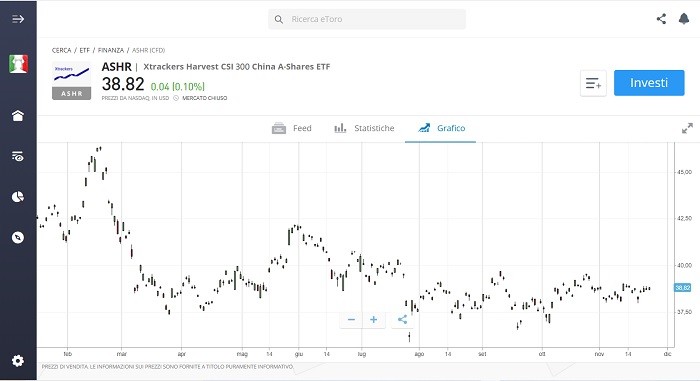Zoom out the chart with the minus button
The width and height of the screenshot is (700, 381).
[x=351, y=319]
